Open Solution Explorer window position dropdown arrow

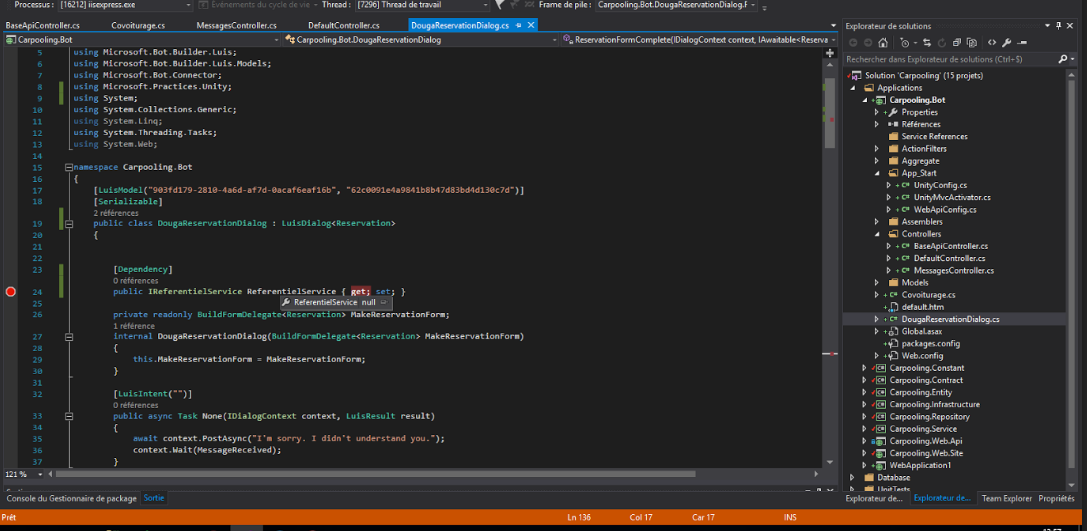point(1047,26)
